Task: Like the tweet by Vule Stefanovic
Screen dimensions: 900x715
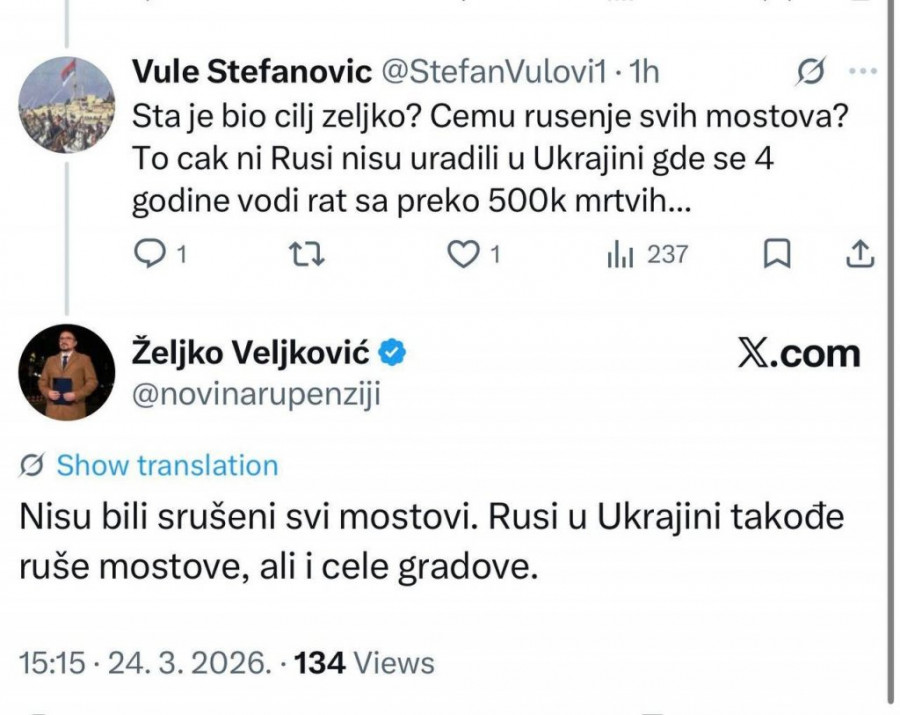Action: (461, 255)
